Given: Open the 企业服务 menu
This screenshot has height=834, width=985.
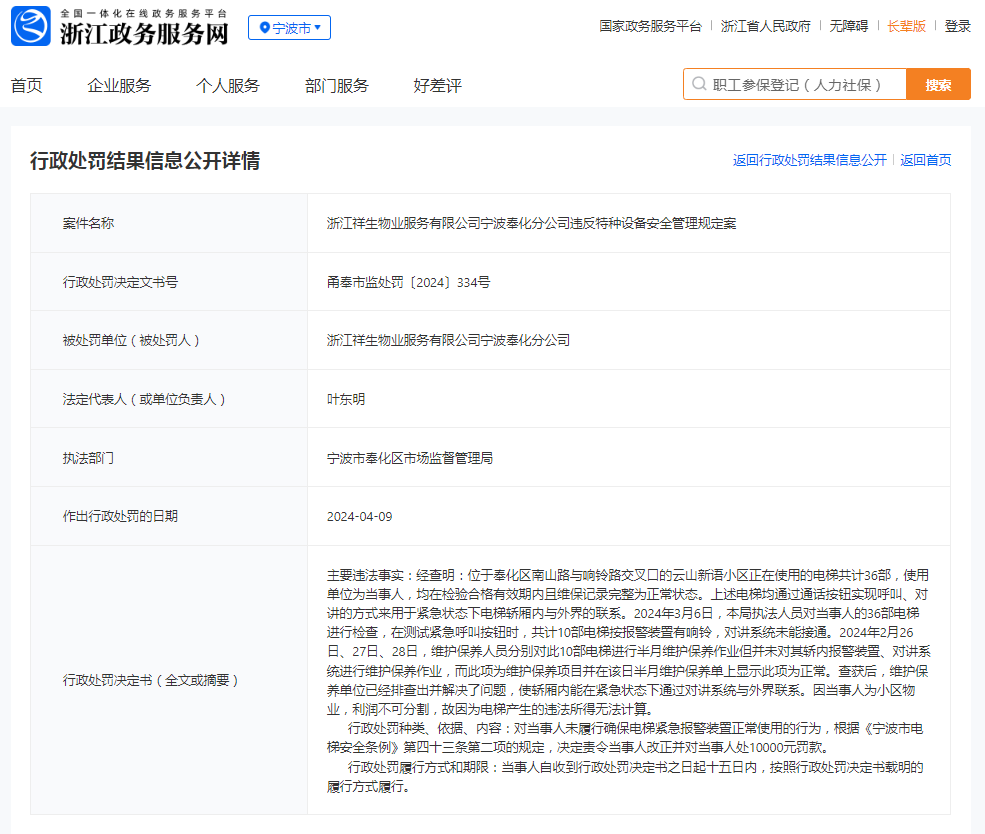Looking at the screenshot, I should pos(119,85).
